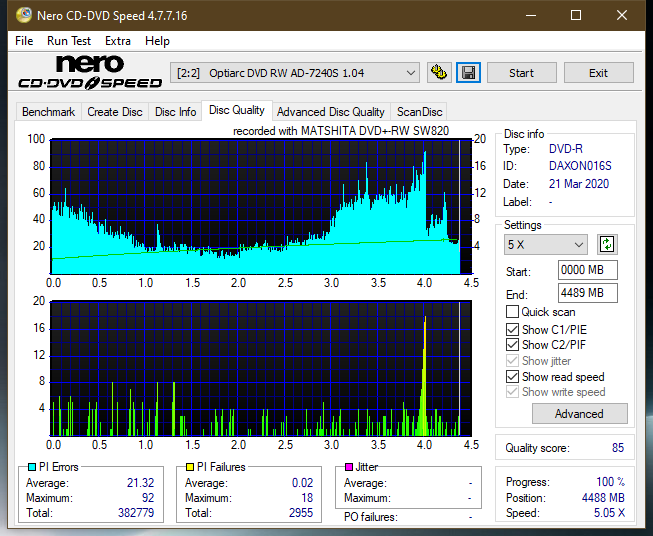Open the drive selection dropdown
Viewport: 653px width, 536px height.
(x=295, y=73)
